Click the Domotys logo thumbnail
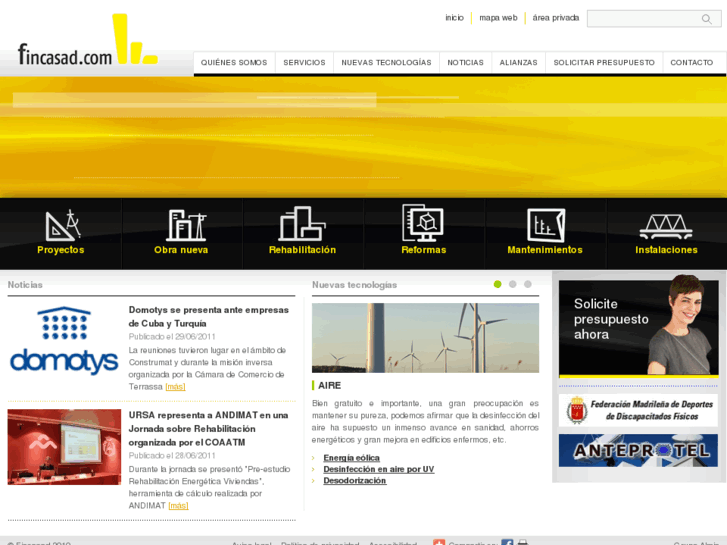Image resolution: width=727 pixels, height=545 pixels. (x=64, y=341)
